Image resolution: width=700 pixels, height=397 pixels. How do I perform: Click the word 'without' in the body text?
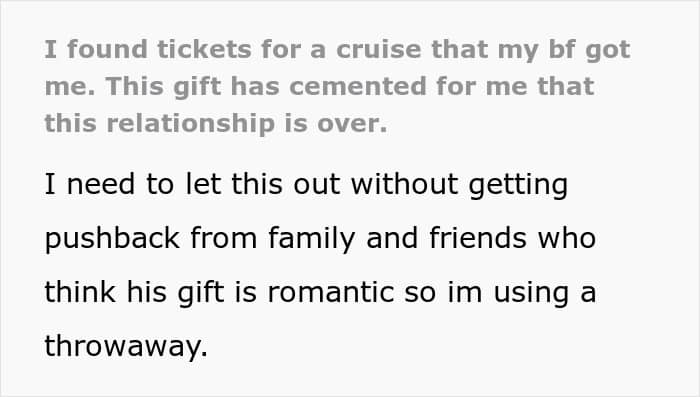click(404, 184)
